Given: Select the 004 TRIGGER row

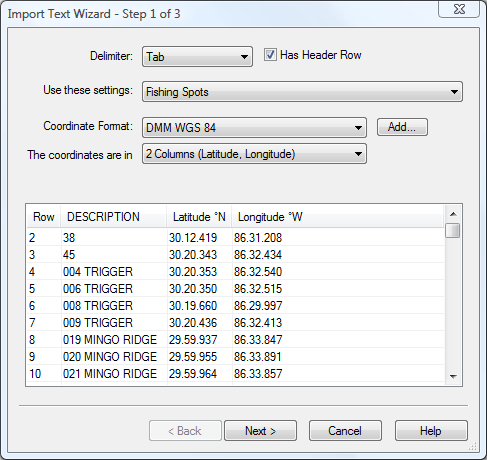Looking at the screenshot, I should pyautogui.click(x=235, y=272).
